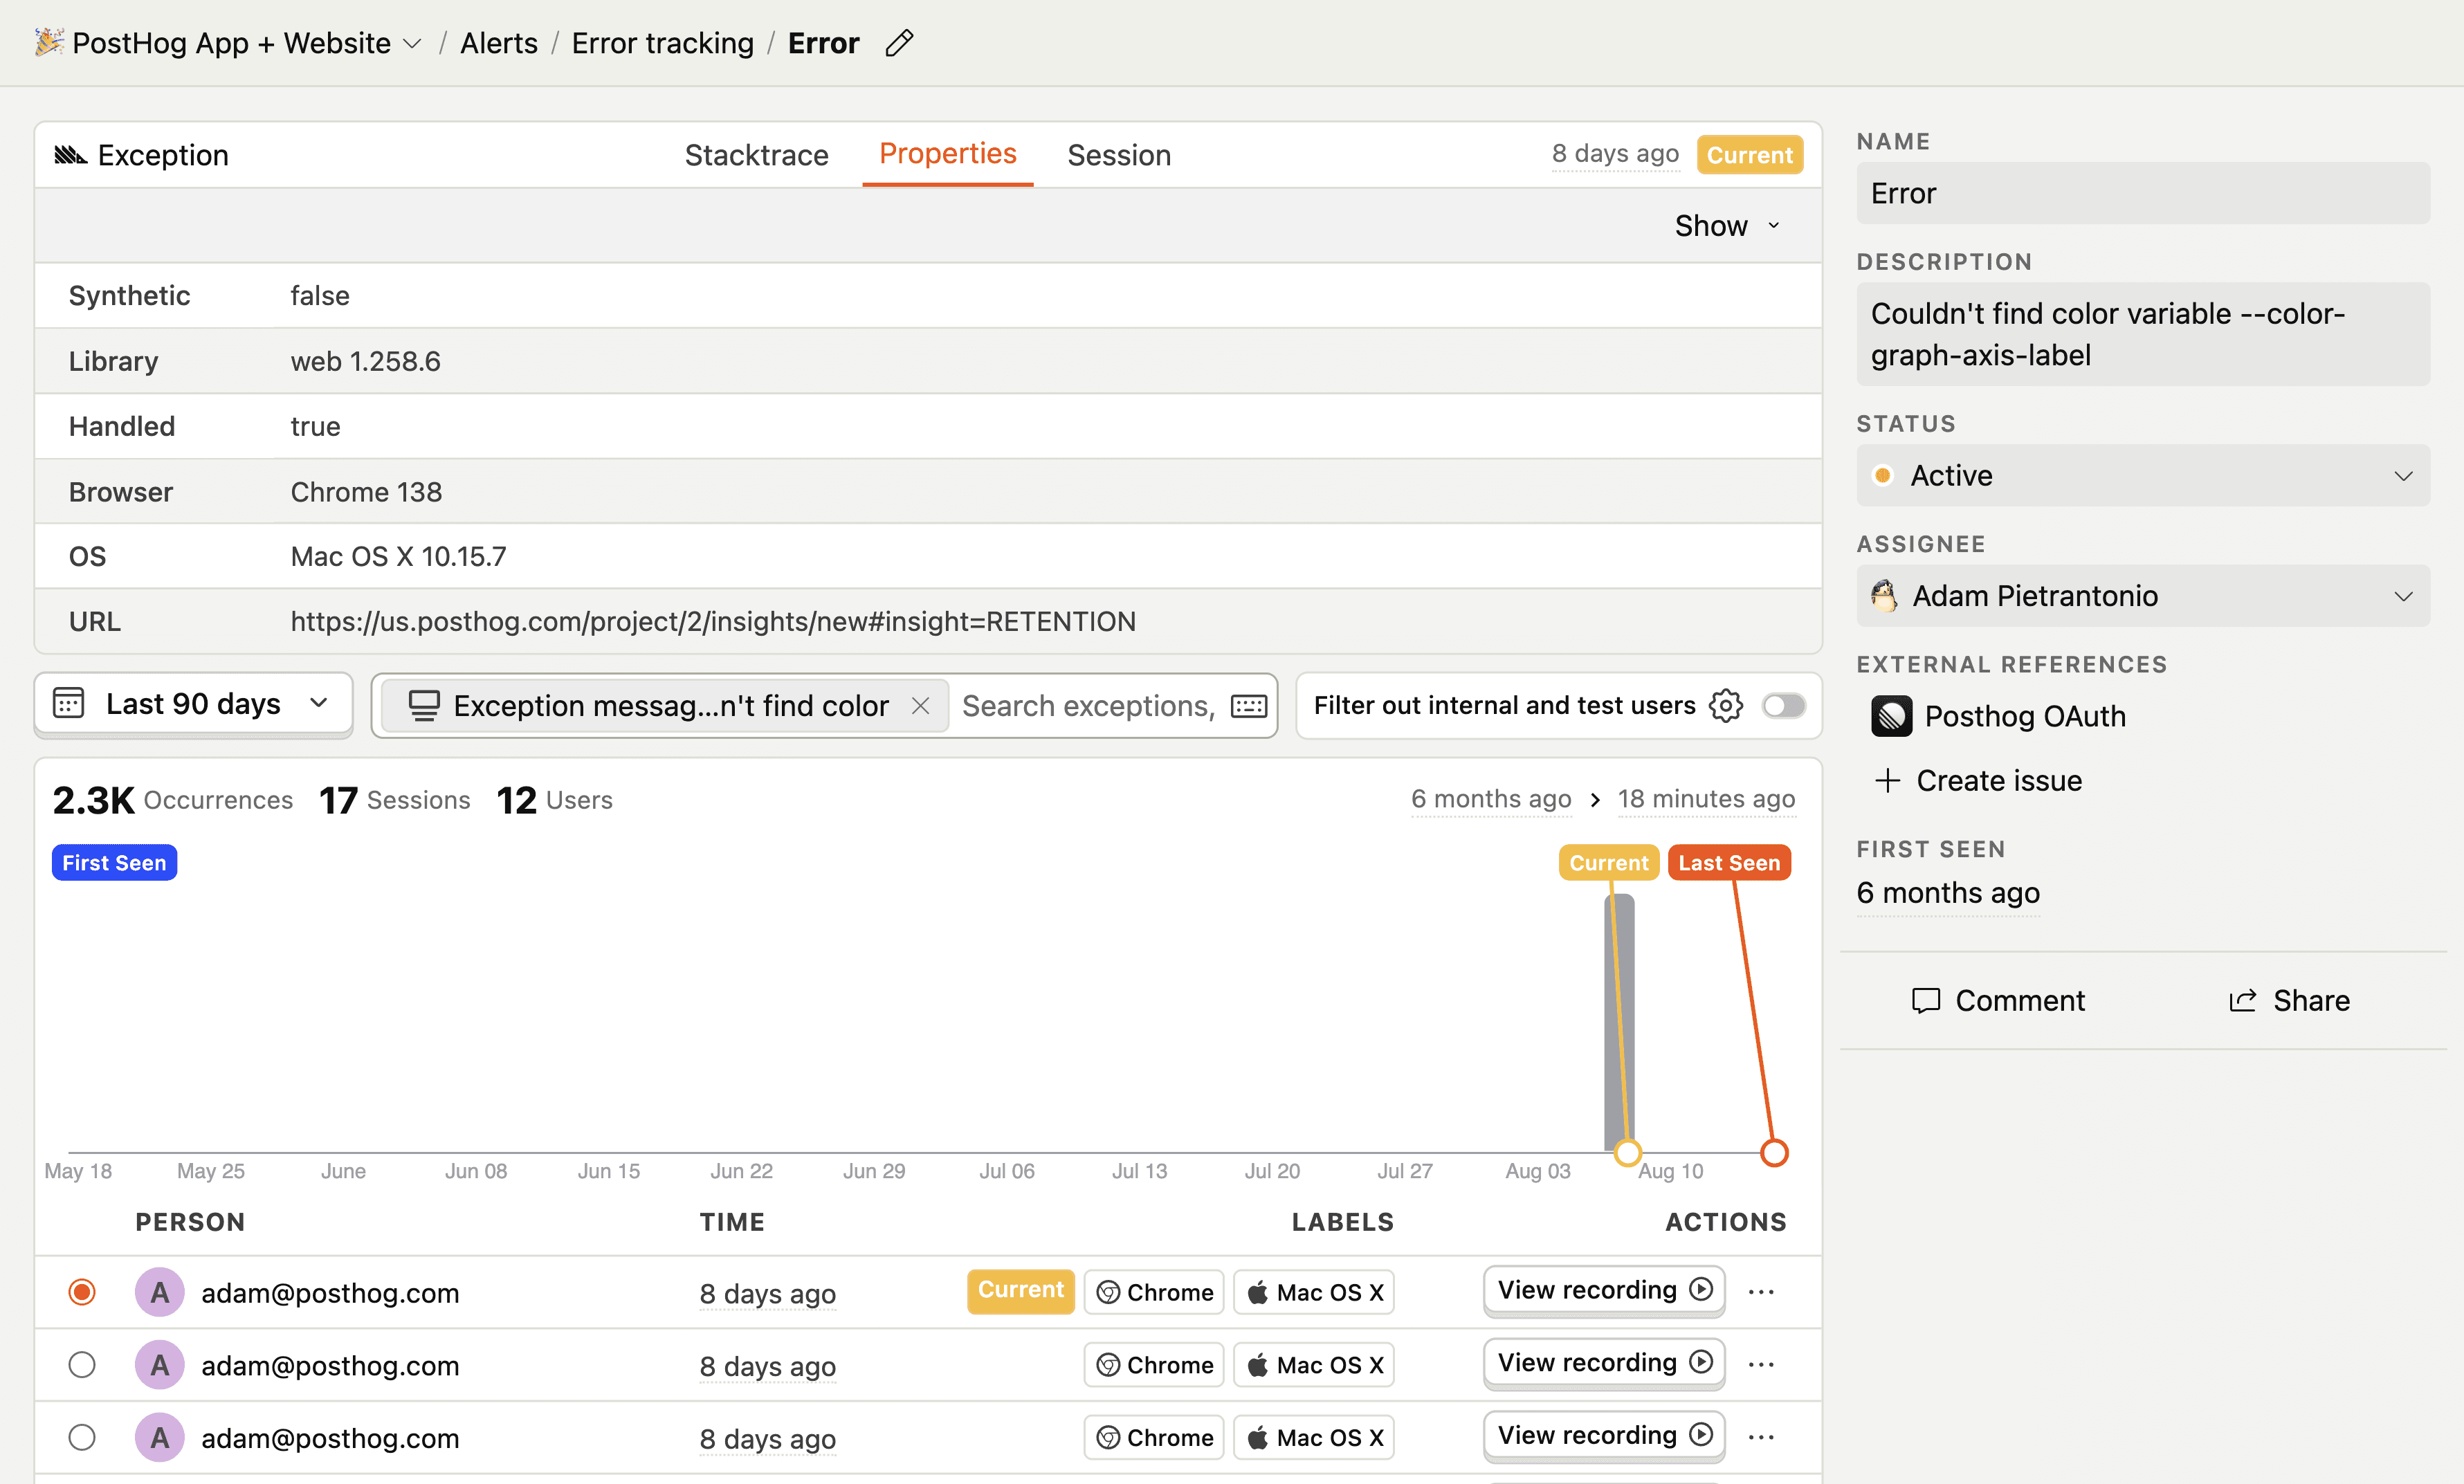
Task: Click the Share button
Action: pyautogui.click(x=2289, y=1000)
